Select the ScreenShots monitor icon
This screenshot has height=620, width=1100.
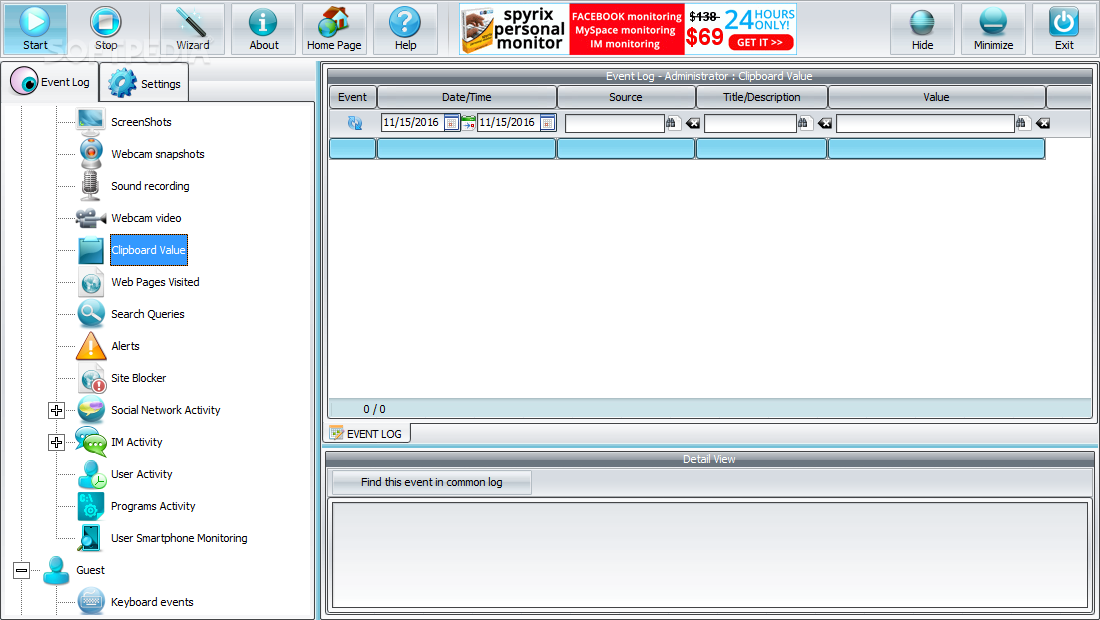pos(91,122)
